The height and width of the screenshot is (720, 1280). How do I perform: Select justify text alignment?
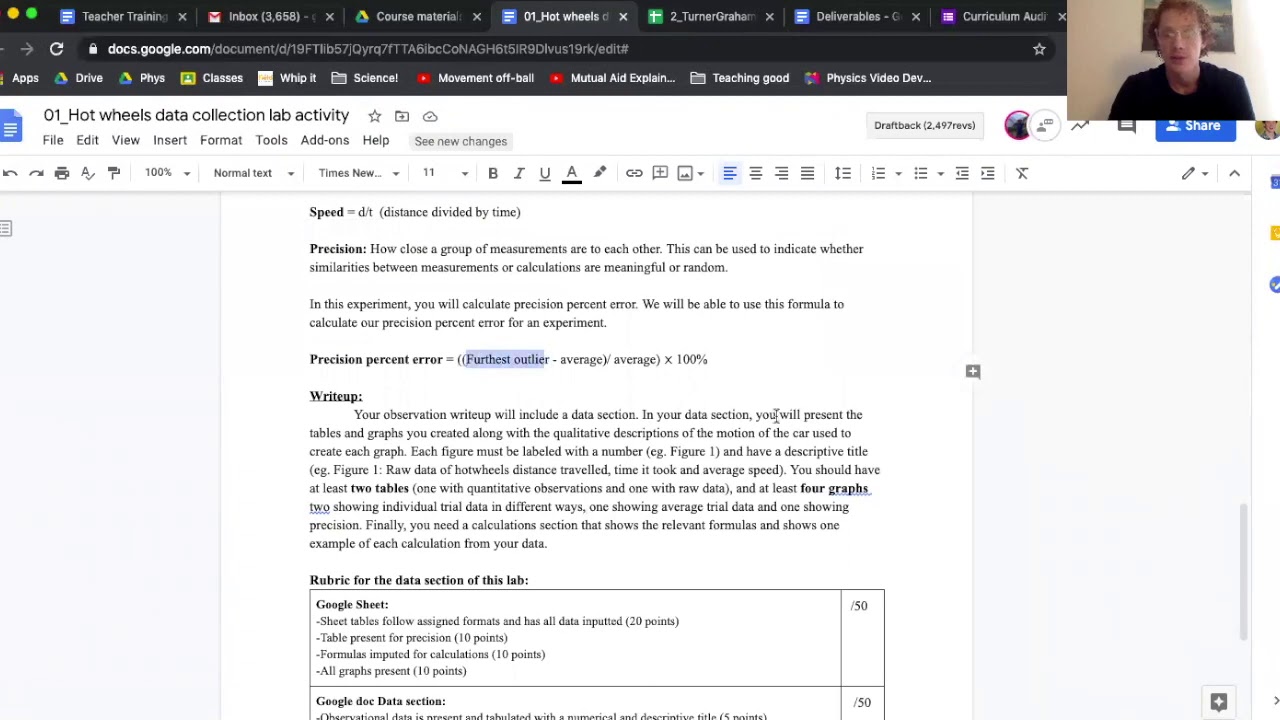click(808, 173)
